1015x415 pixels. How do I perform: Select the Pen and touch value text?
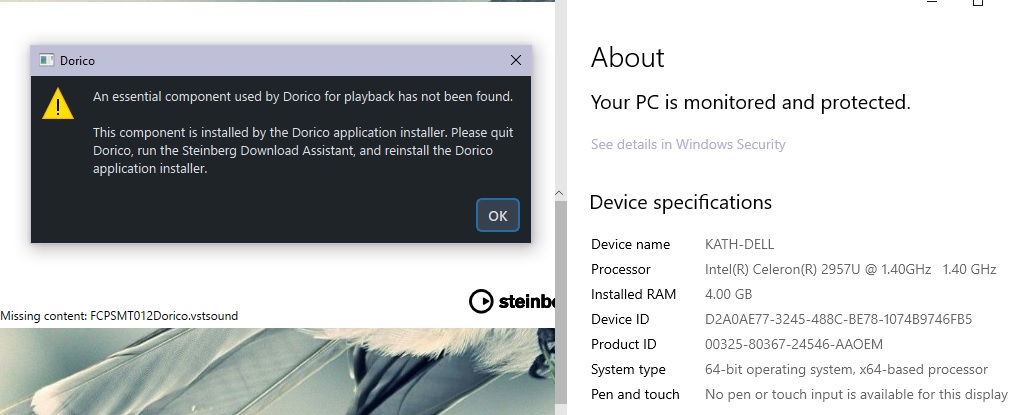[x=856, y=394]
